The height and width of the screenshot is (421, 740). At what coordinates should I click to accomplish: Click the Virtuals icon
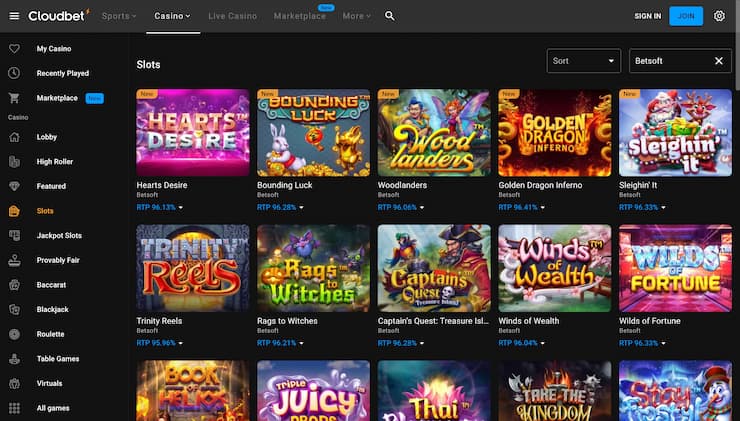click(x=14, y=383)
